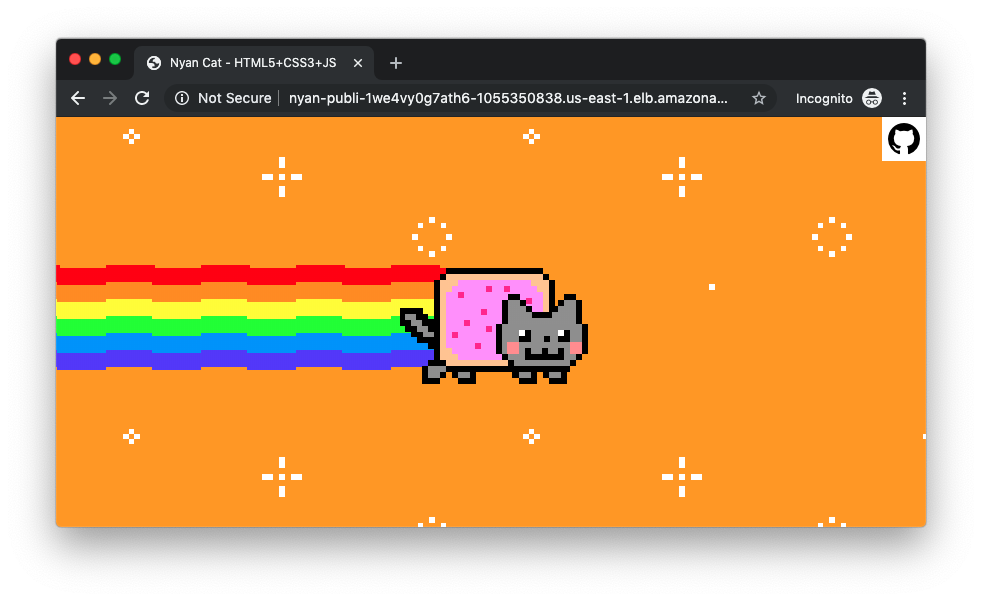982x601 pixels.
Task: Click the Incognito label text
Action: pos(824,99)
